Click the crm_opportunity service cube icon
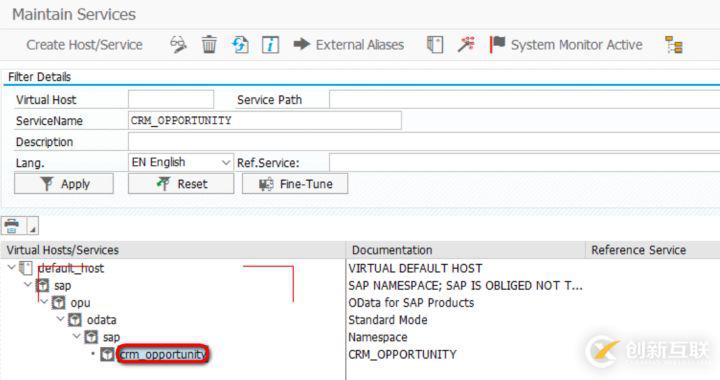 pos(107,354)
